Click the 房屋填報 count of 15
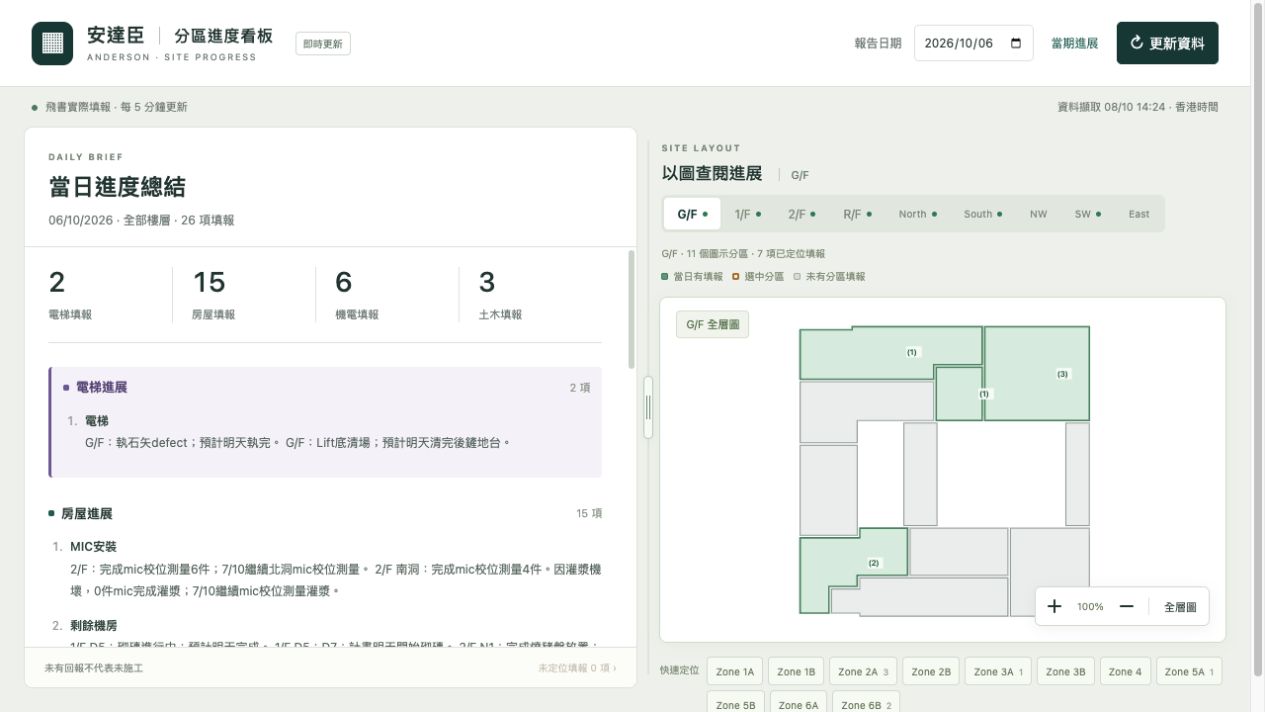Viewport: 1265px width, 712px height. click(x=209, y=282)
